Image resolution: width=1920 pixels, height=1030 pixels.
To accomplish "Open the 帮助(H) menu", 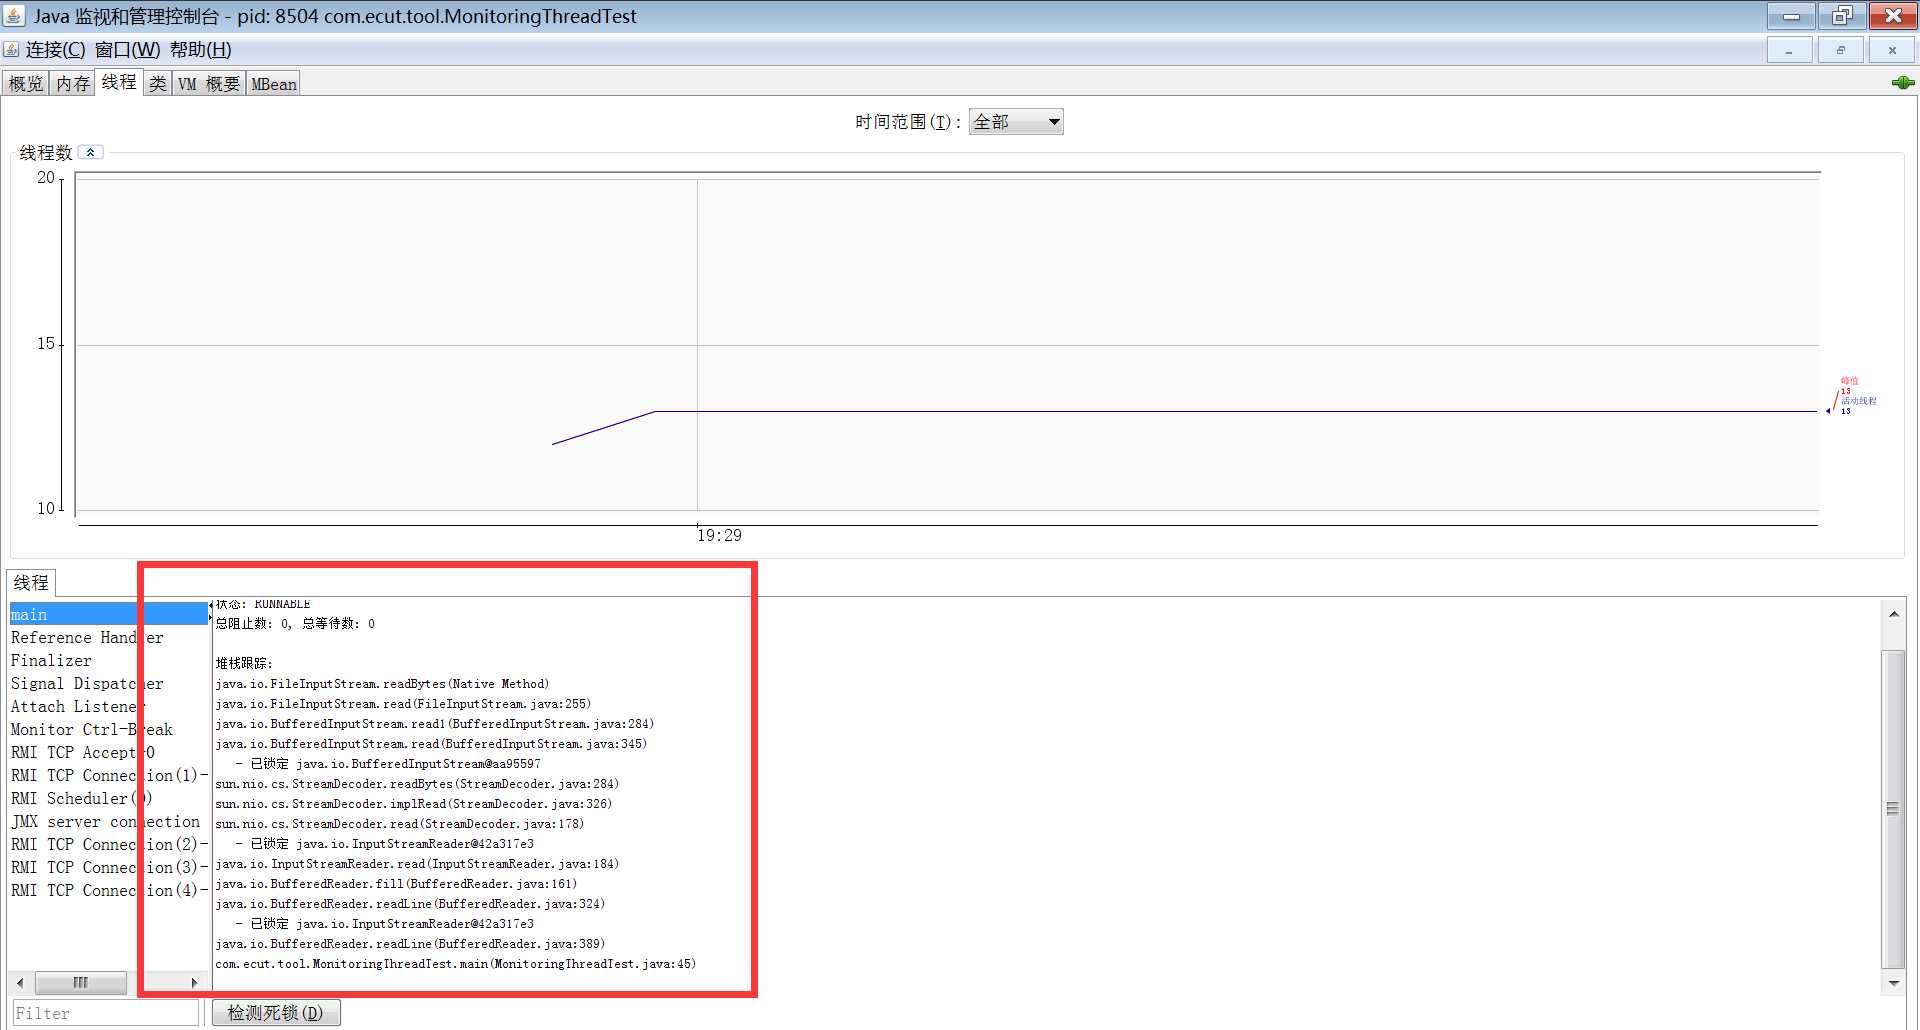I will coord(200,50).
